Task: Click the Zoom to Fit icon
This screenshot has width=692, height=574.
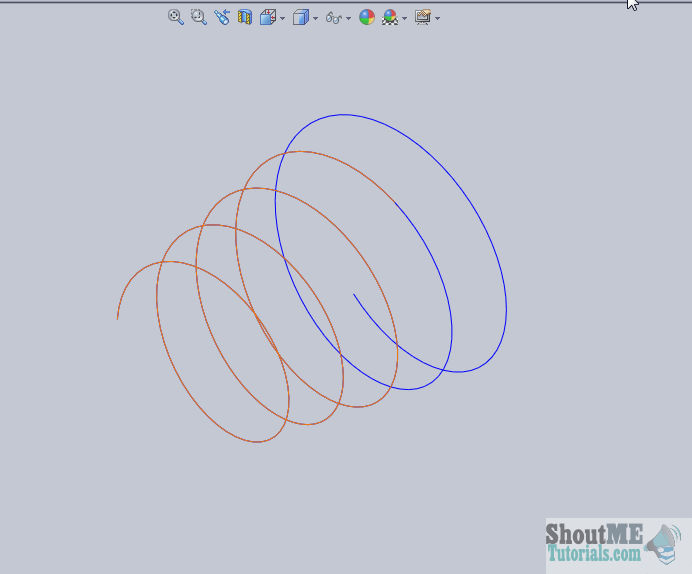Action: (x=176, y=17)
